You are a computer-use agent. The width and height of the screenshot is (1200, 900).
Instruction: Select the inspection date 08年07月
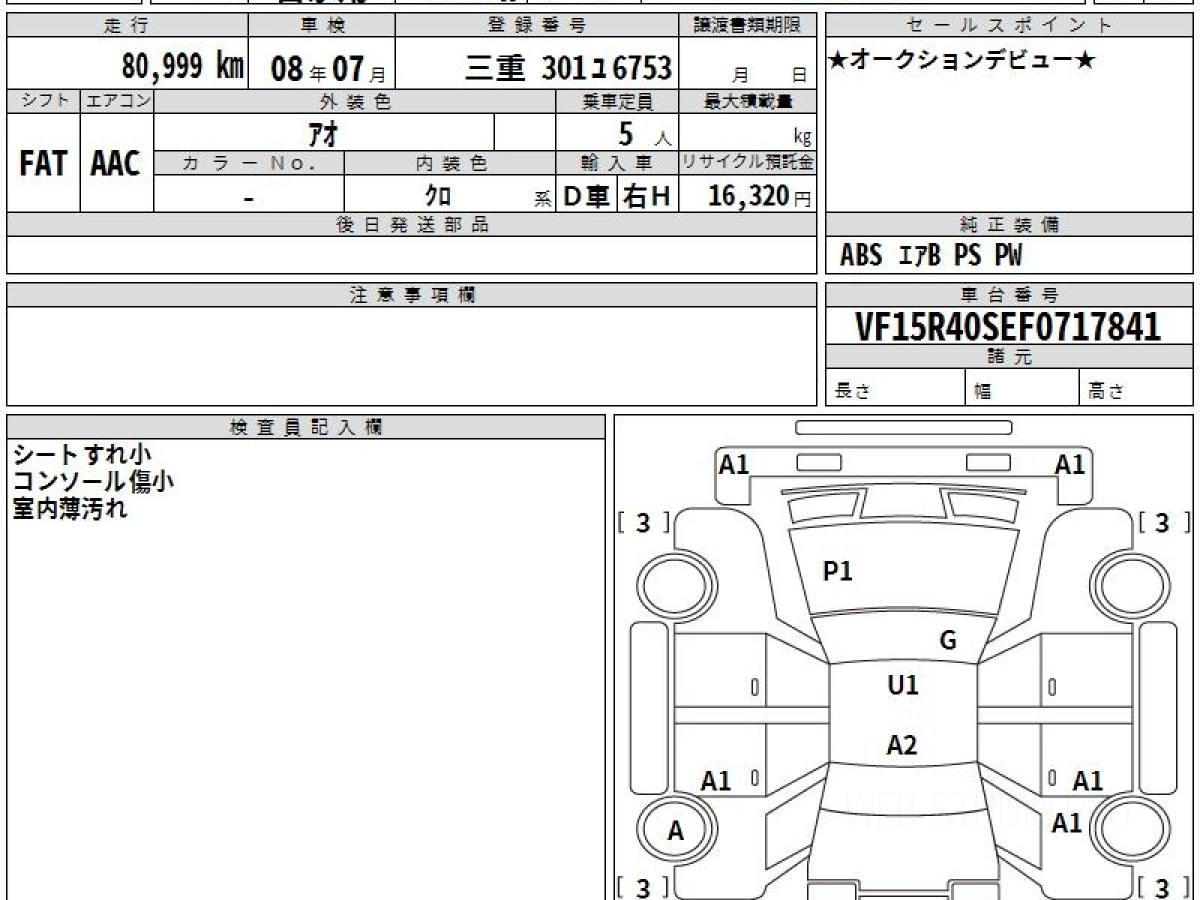tap(327, 69)
